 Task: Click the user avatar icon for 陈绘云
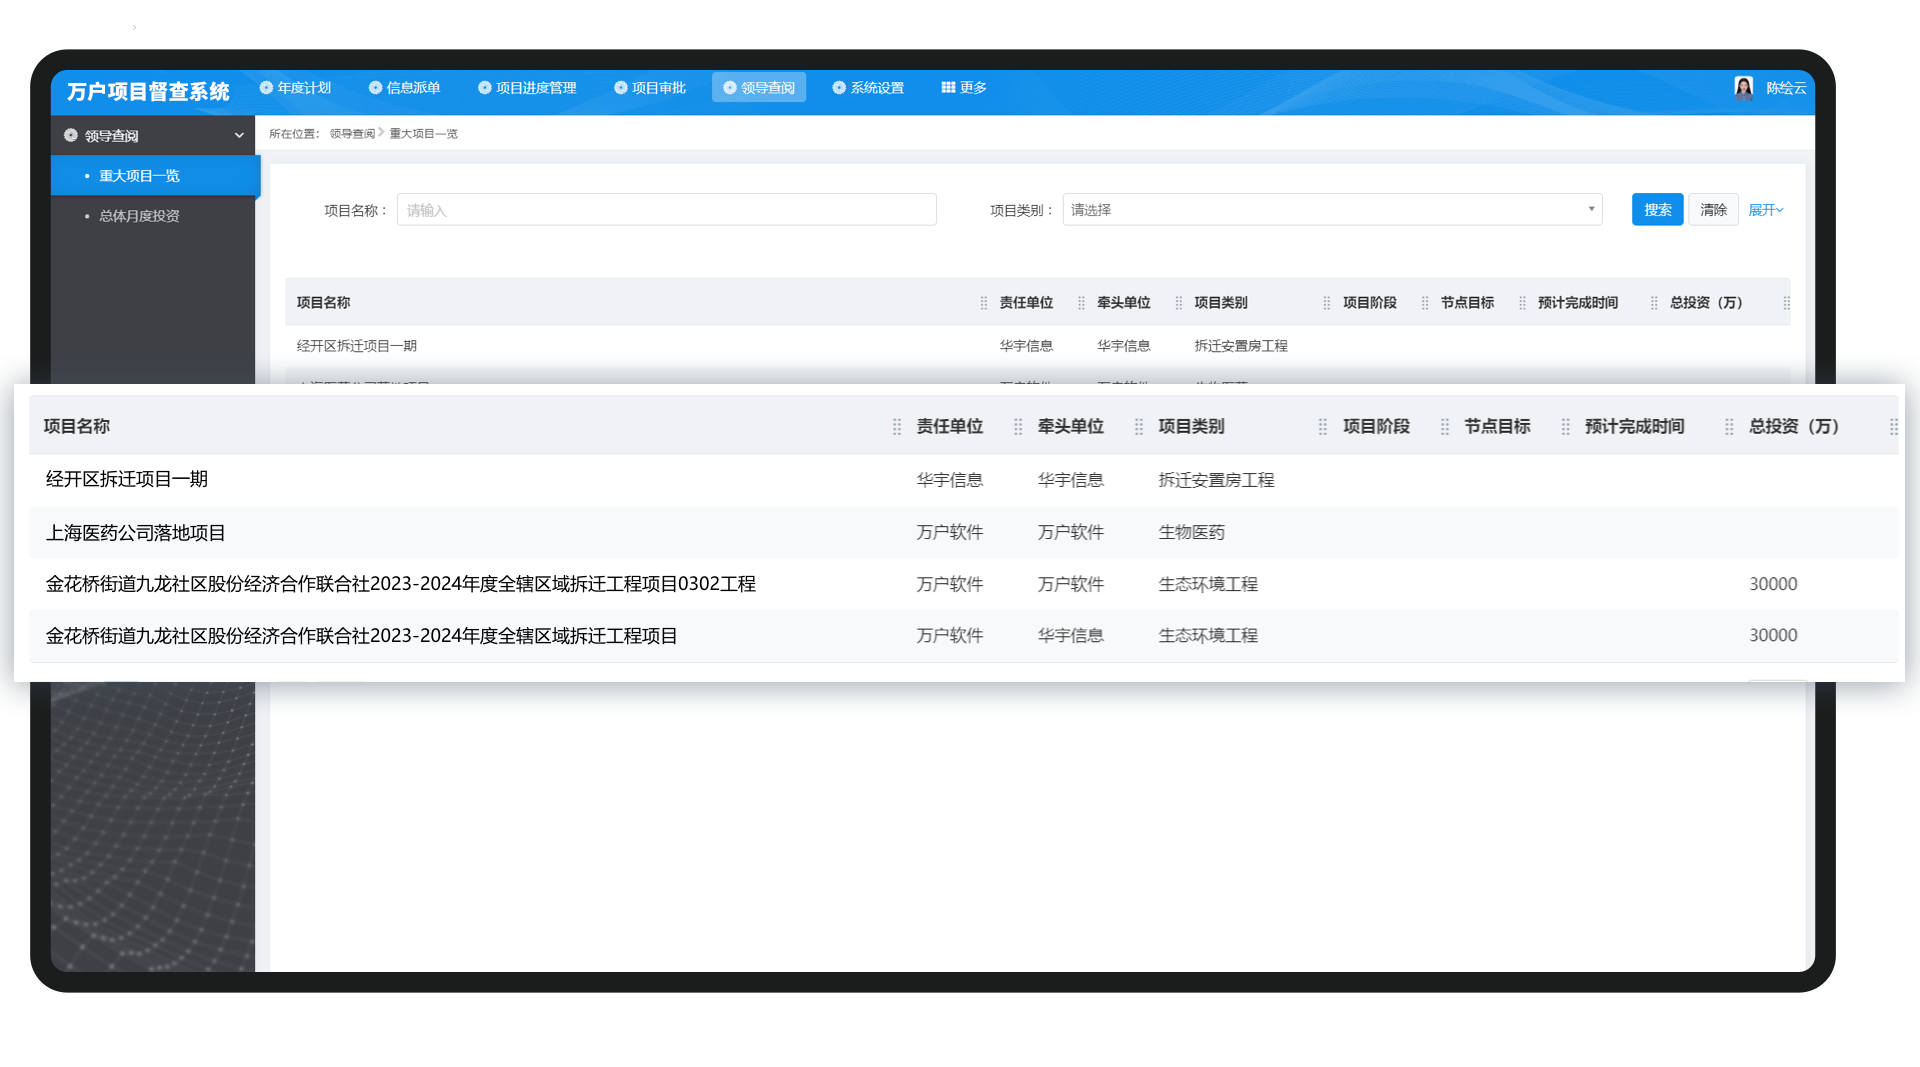coord(1743,88)
